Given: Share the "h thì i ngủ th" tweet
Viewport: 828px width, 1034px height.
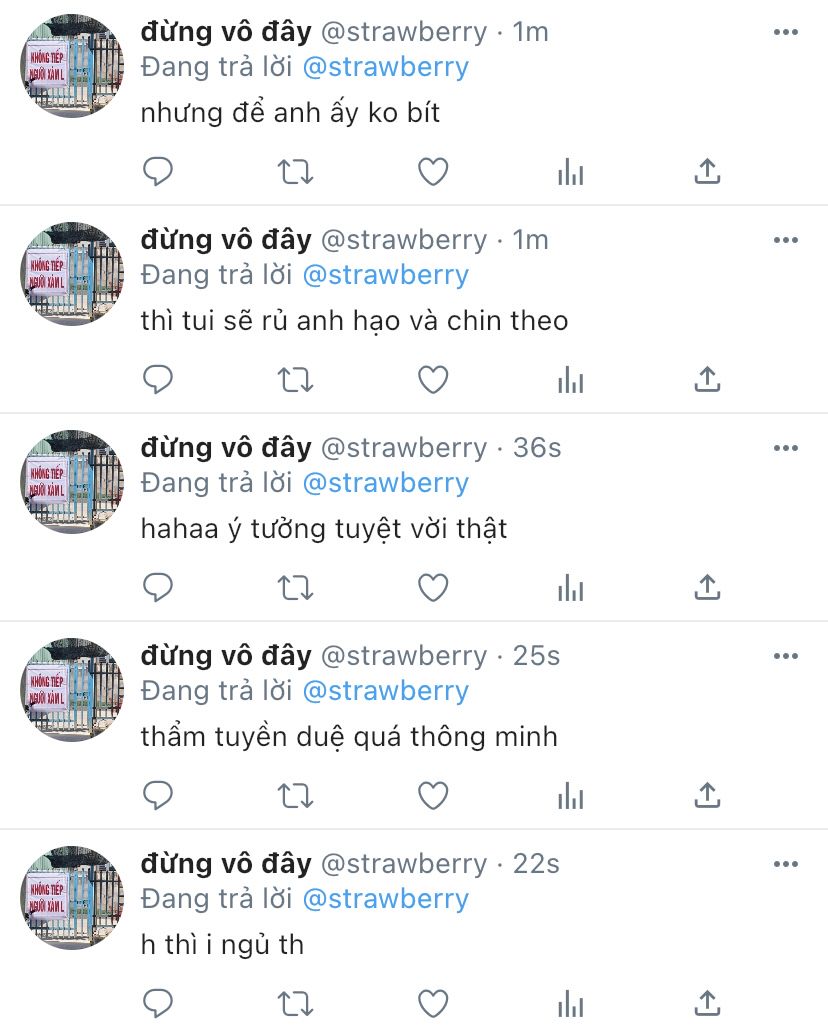Looking at the screenshot, I should (x=707, y=1003).
